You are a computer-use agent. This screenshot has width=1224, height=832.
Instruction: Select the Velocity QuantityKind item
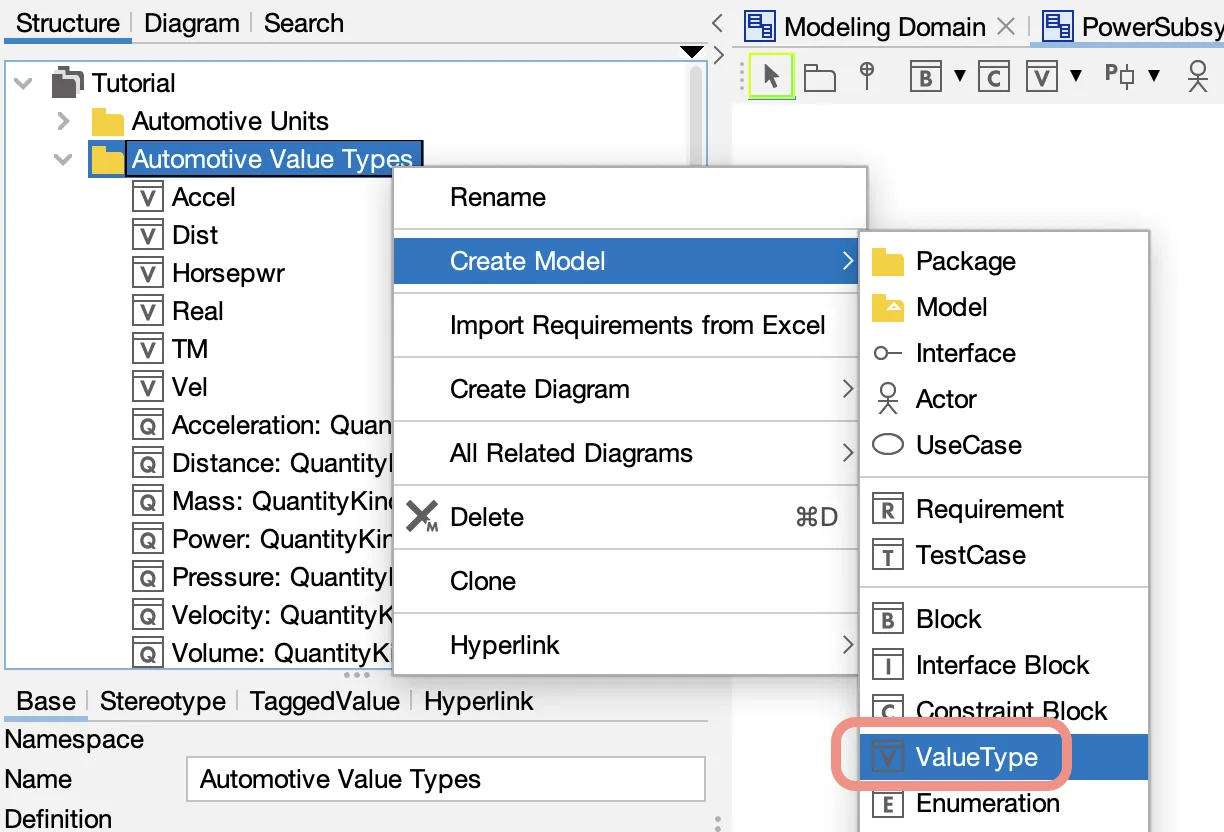click(x=281, y=615)
